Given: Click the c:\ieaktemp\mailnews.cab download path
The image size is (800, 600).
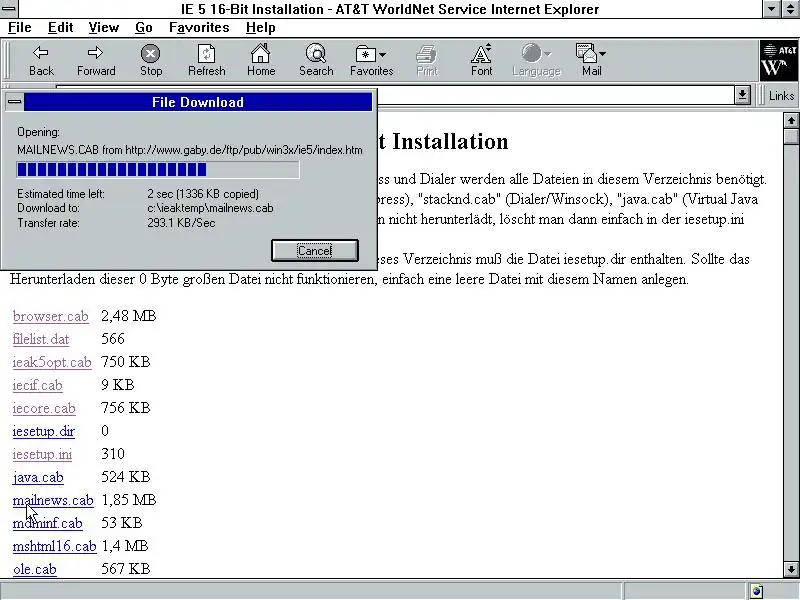Looking at the screenshot, I should (x=210, y=208).
